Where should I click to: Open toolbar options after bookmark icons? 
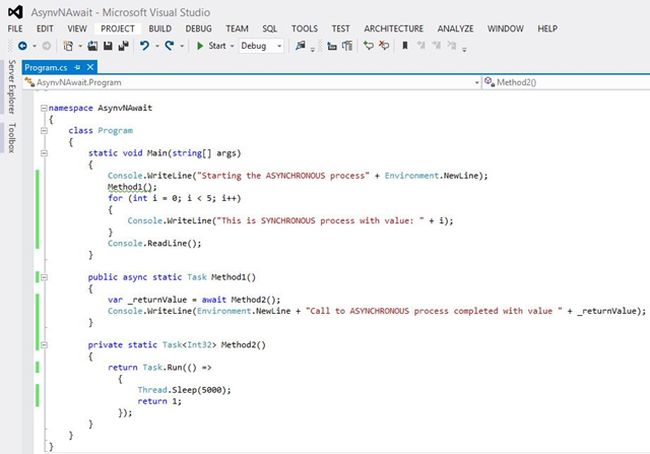click(464, 49)
